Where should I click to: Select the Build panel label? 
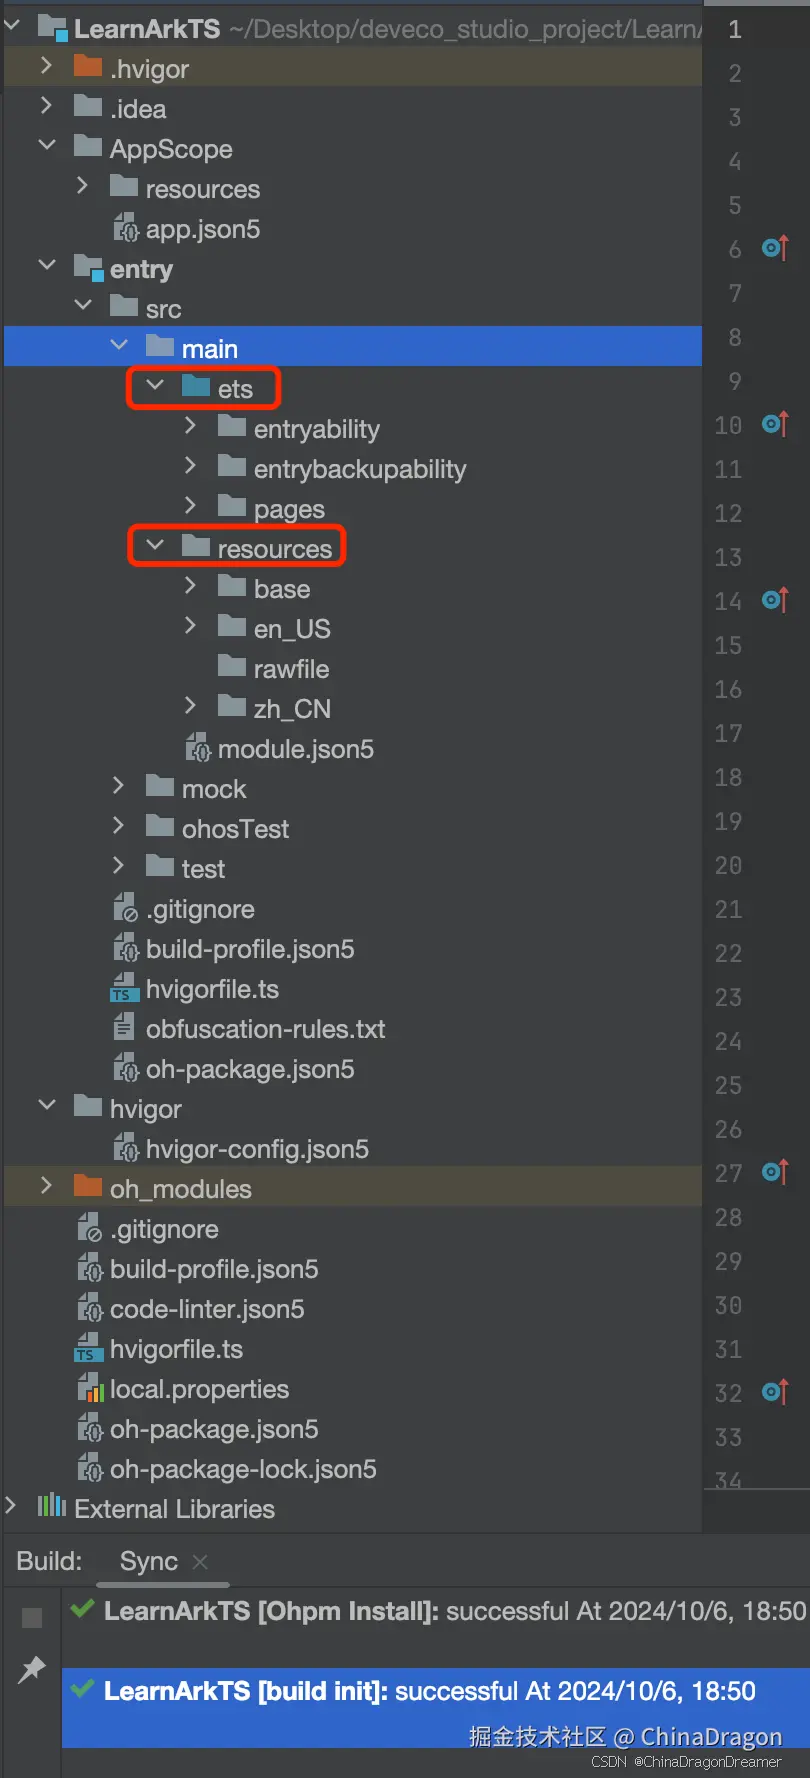[x=49, y=1561]
